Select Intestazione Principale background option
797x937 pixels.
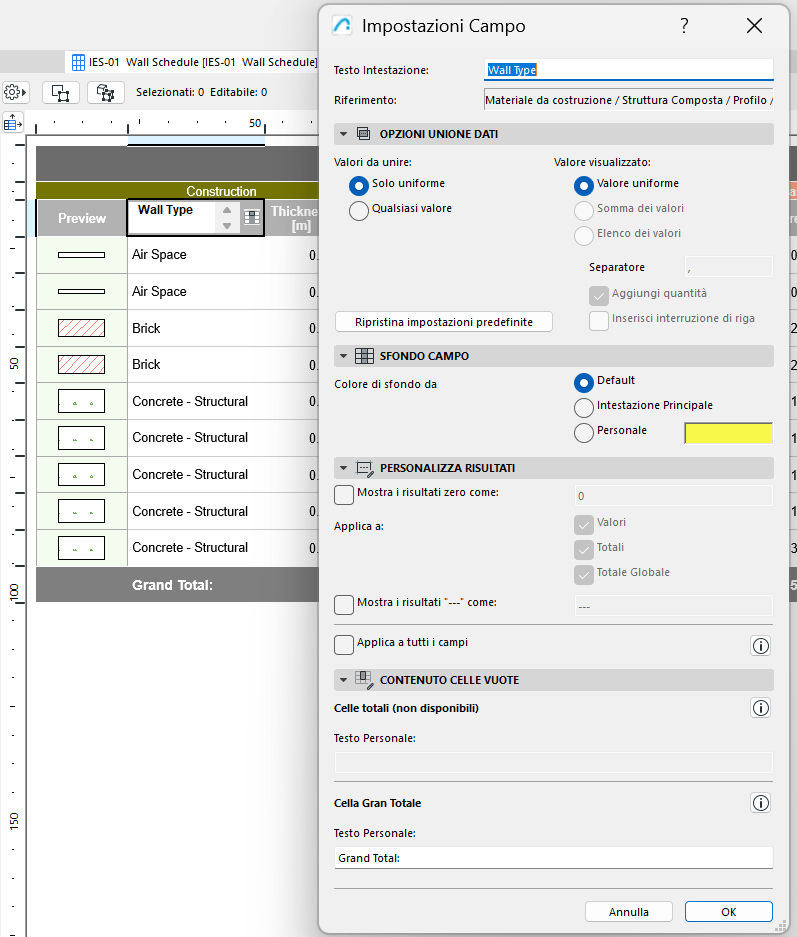click(584, 408)
